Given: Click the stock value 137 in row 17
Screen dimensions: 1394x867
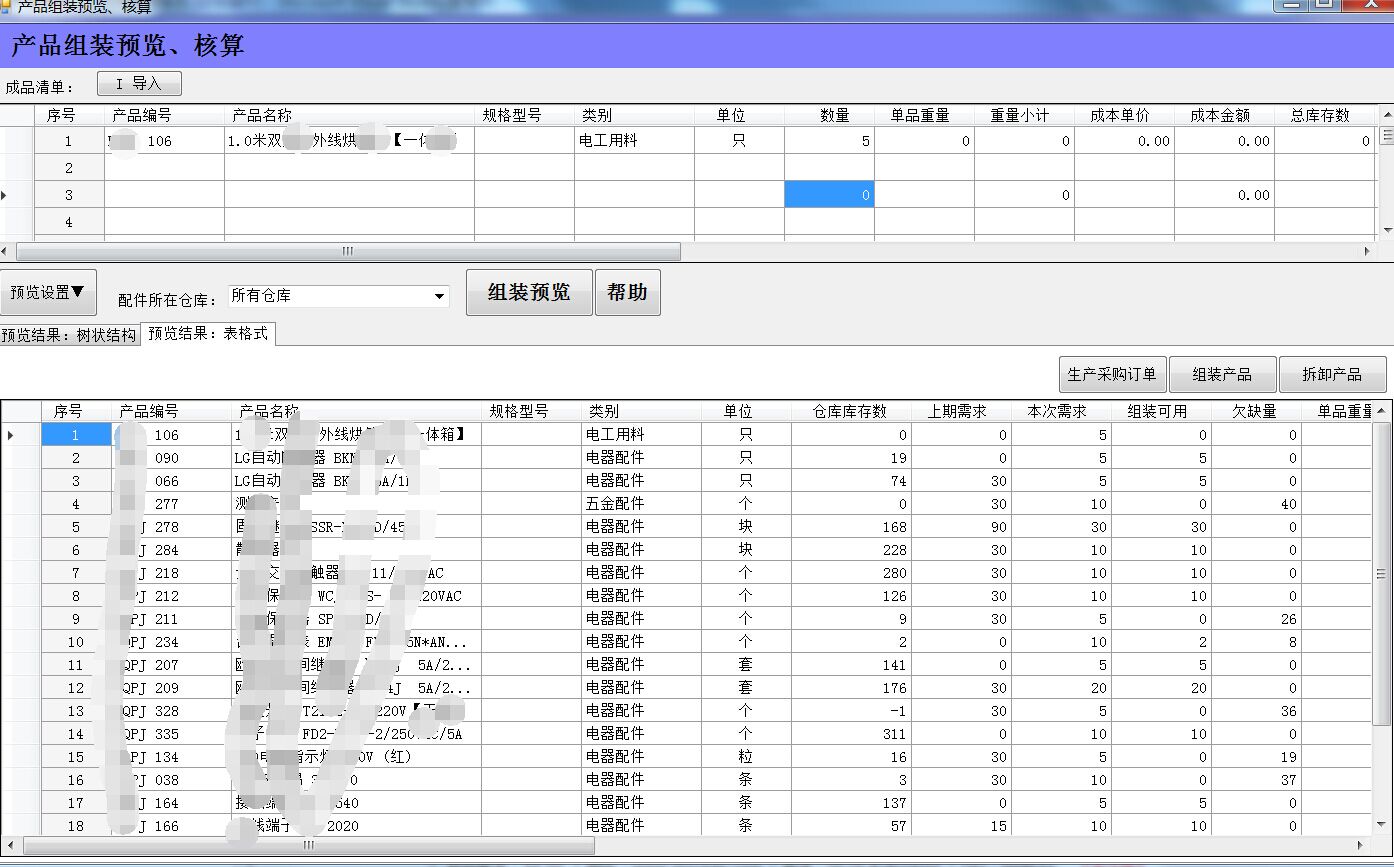Looking at the screenshot, I should pyautogui.click(x=851, y=803).
